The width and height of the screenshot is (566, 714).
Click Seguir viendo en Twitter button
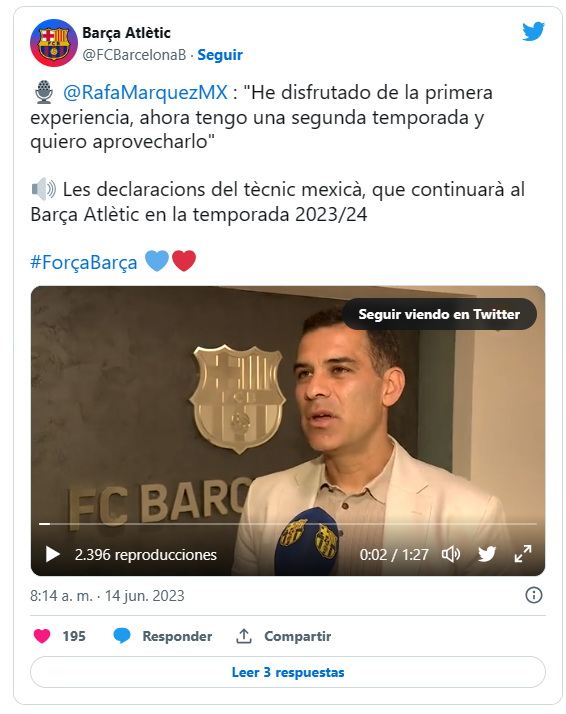point(439,314)
